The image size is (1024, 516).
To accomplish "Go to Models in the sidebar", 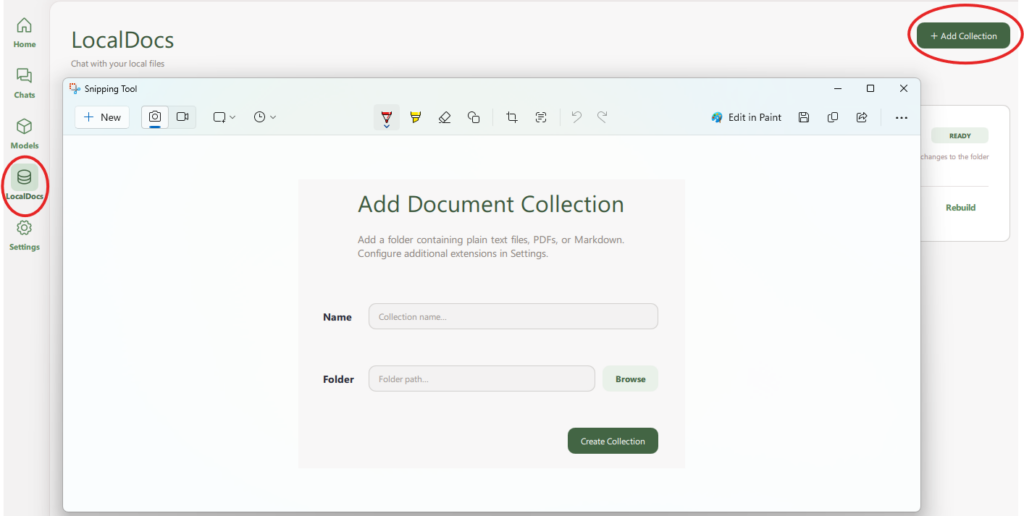I will (x=24, y=133).
